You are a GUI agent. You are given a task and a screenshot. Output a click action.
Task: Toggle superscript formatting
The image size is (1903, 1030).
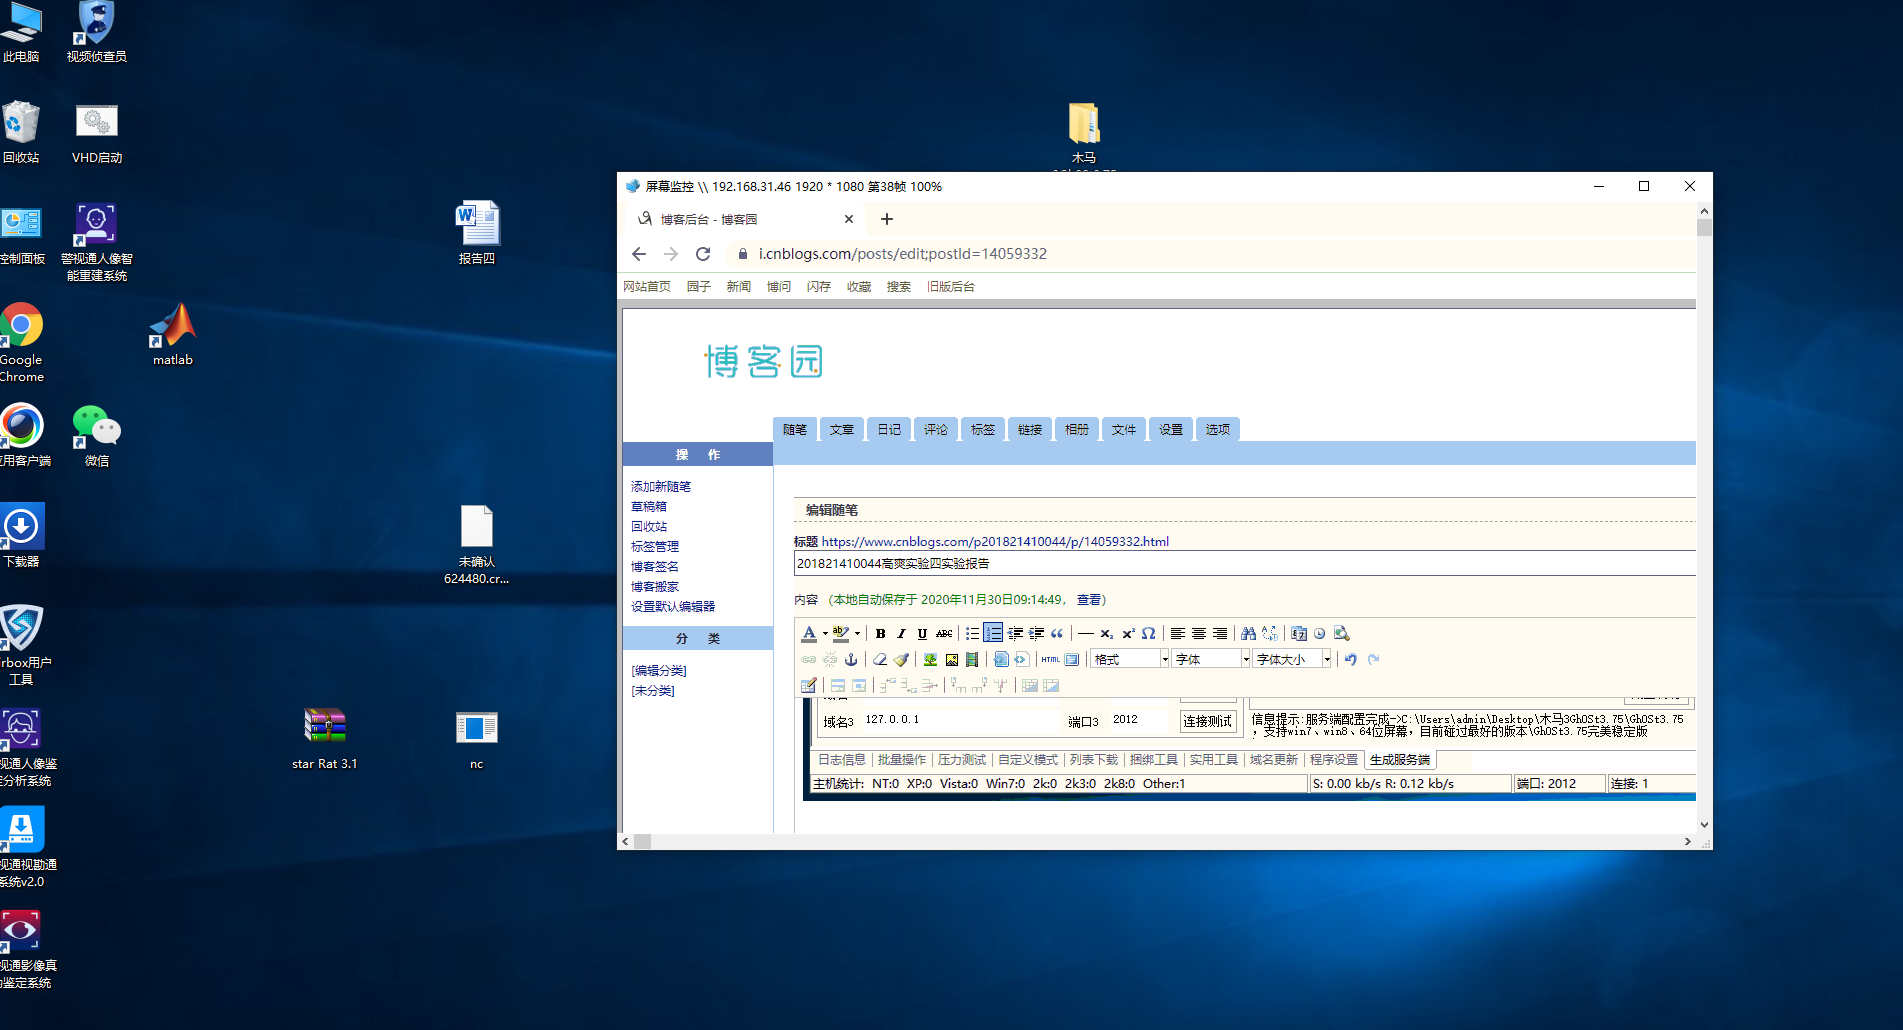1128,633
